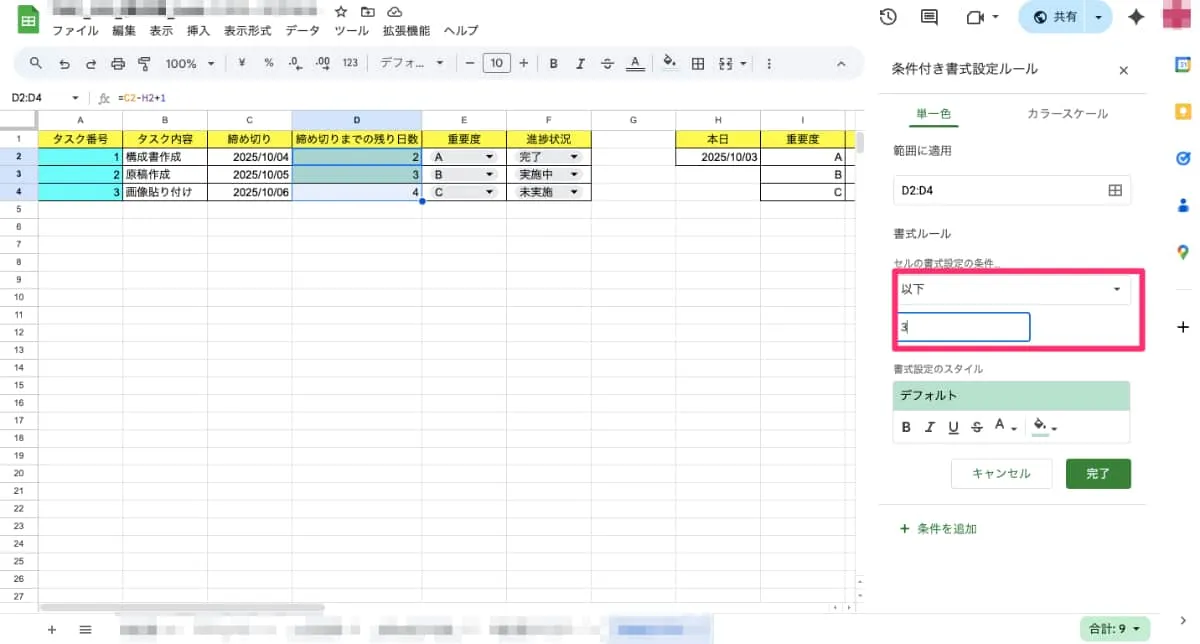Viewport: 1200px width, 644px height.
Task: Click the 条件を追加 link
Action: [x=937, y=528]
